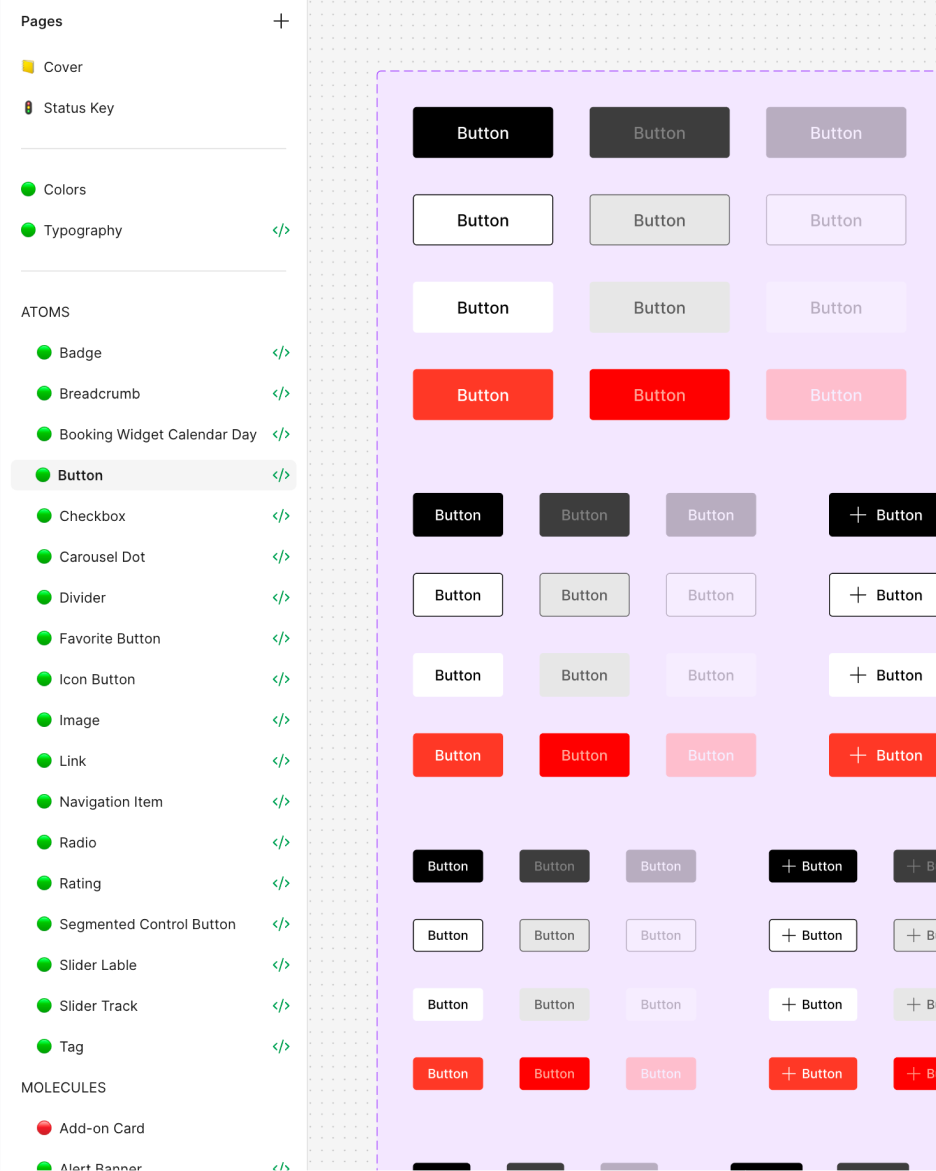Click the code icon beside Image
This screenshot has width=936, height=1171.
[281, 720]
